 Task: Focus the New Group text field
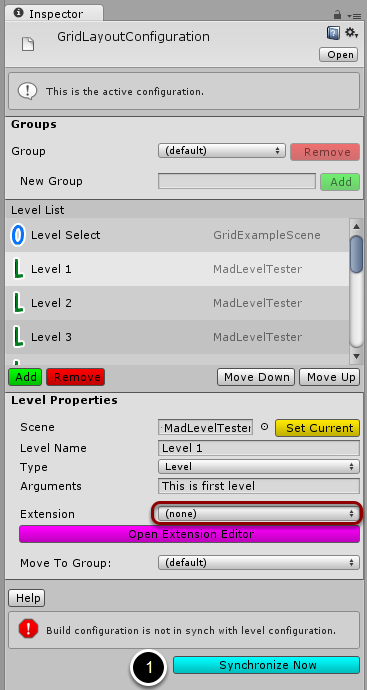point(237,181)
